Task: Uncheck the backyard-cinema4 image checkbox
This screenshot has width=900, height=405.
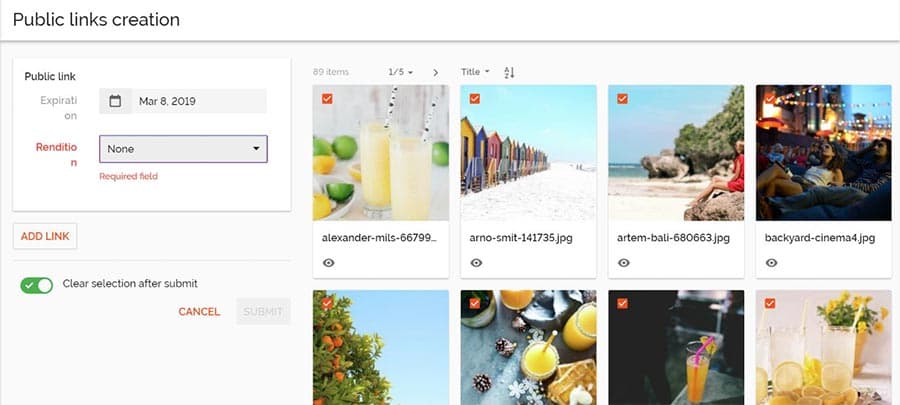Action: coord(770,99)
